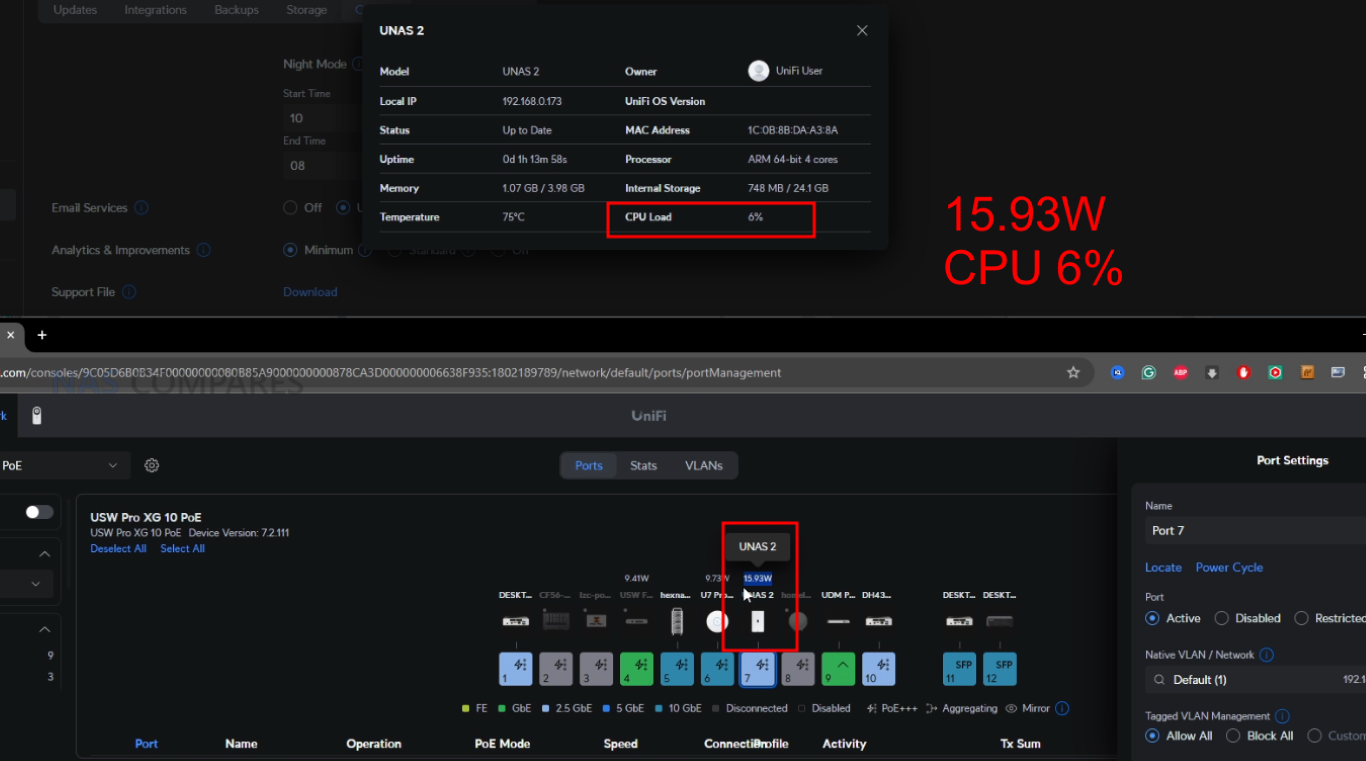This screenshot has height=761, width=1366.
Task: Show Native VLAN / Network info tooltip
Action: click(x=1266, y=655)
